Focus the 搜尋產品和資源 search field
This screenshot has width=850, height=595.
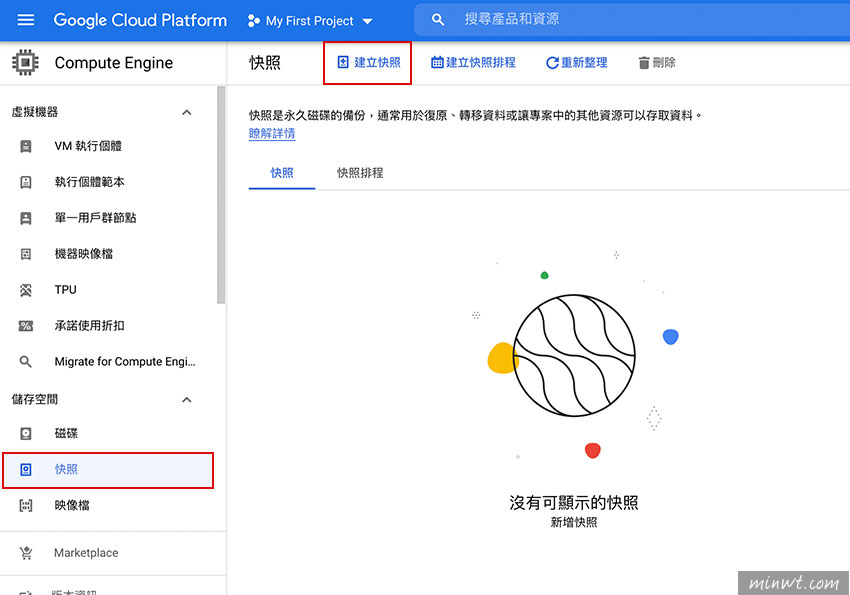click(x=632, y=20)
